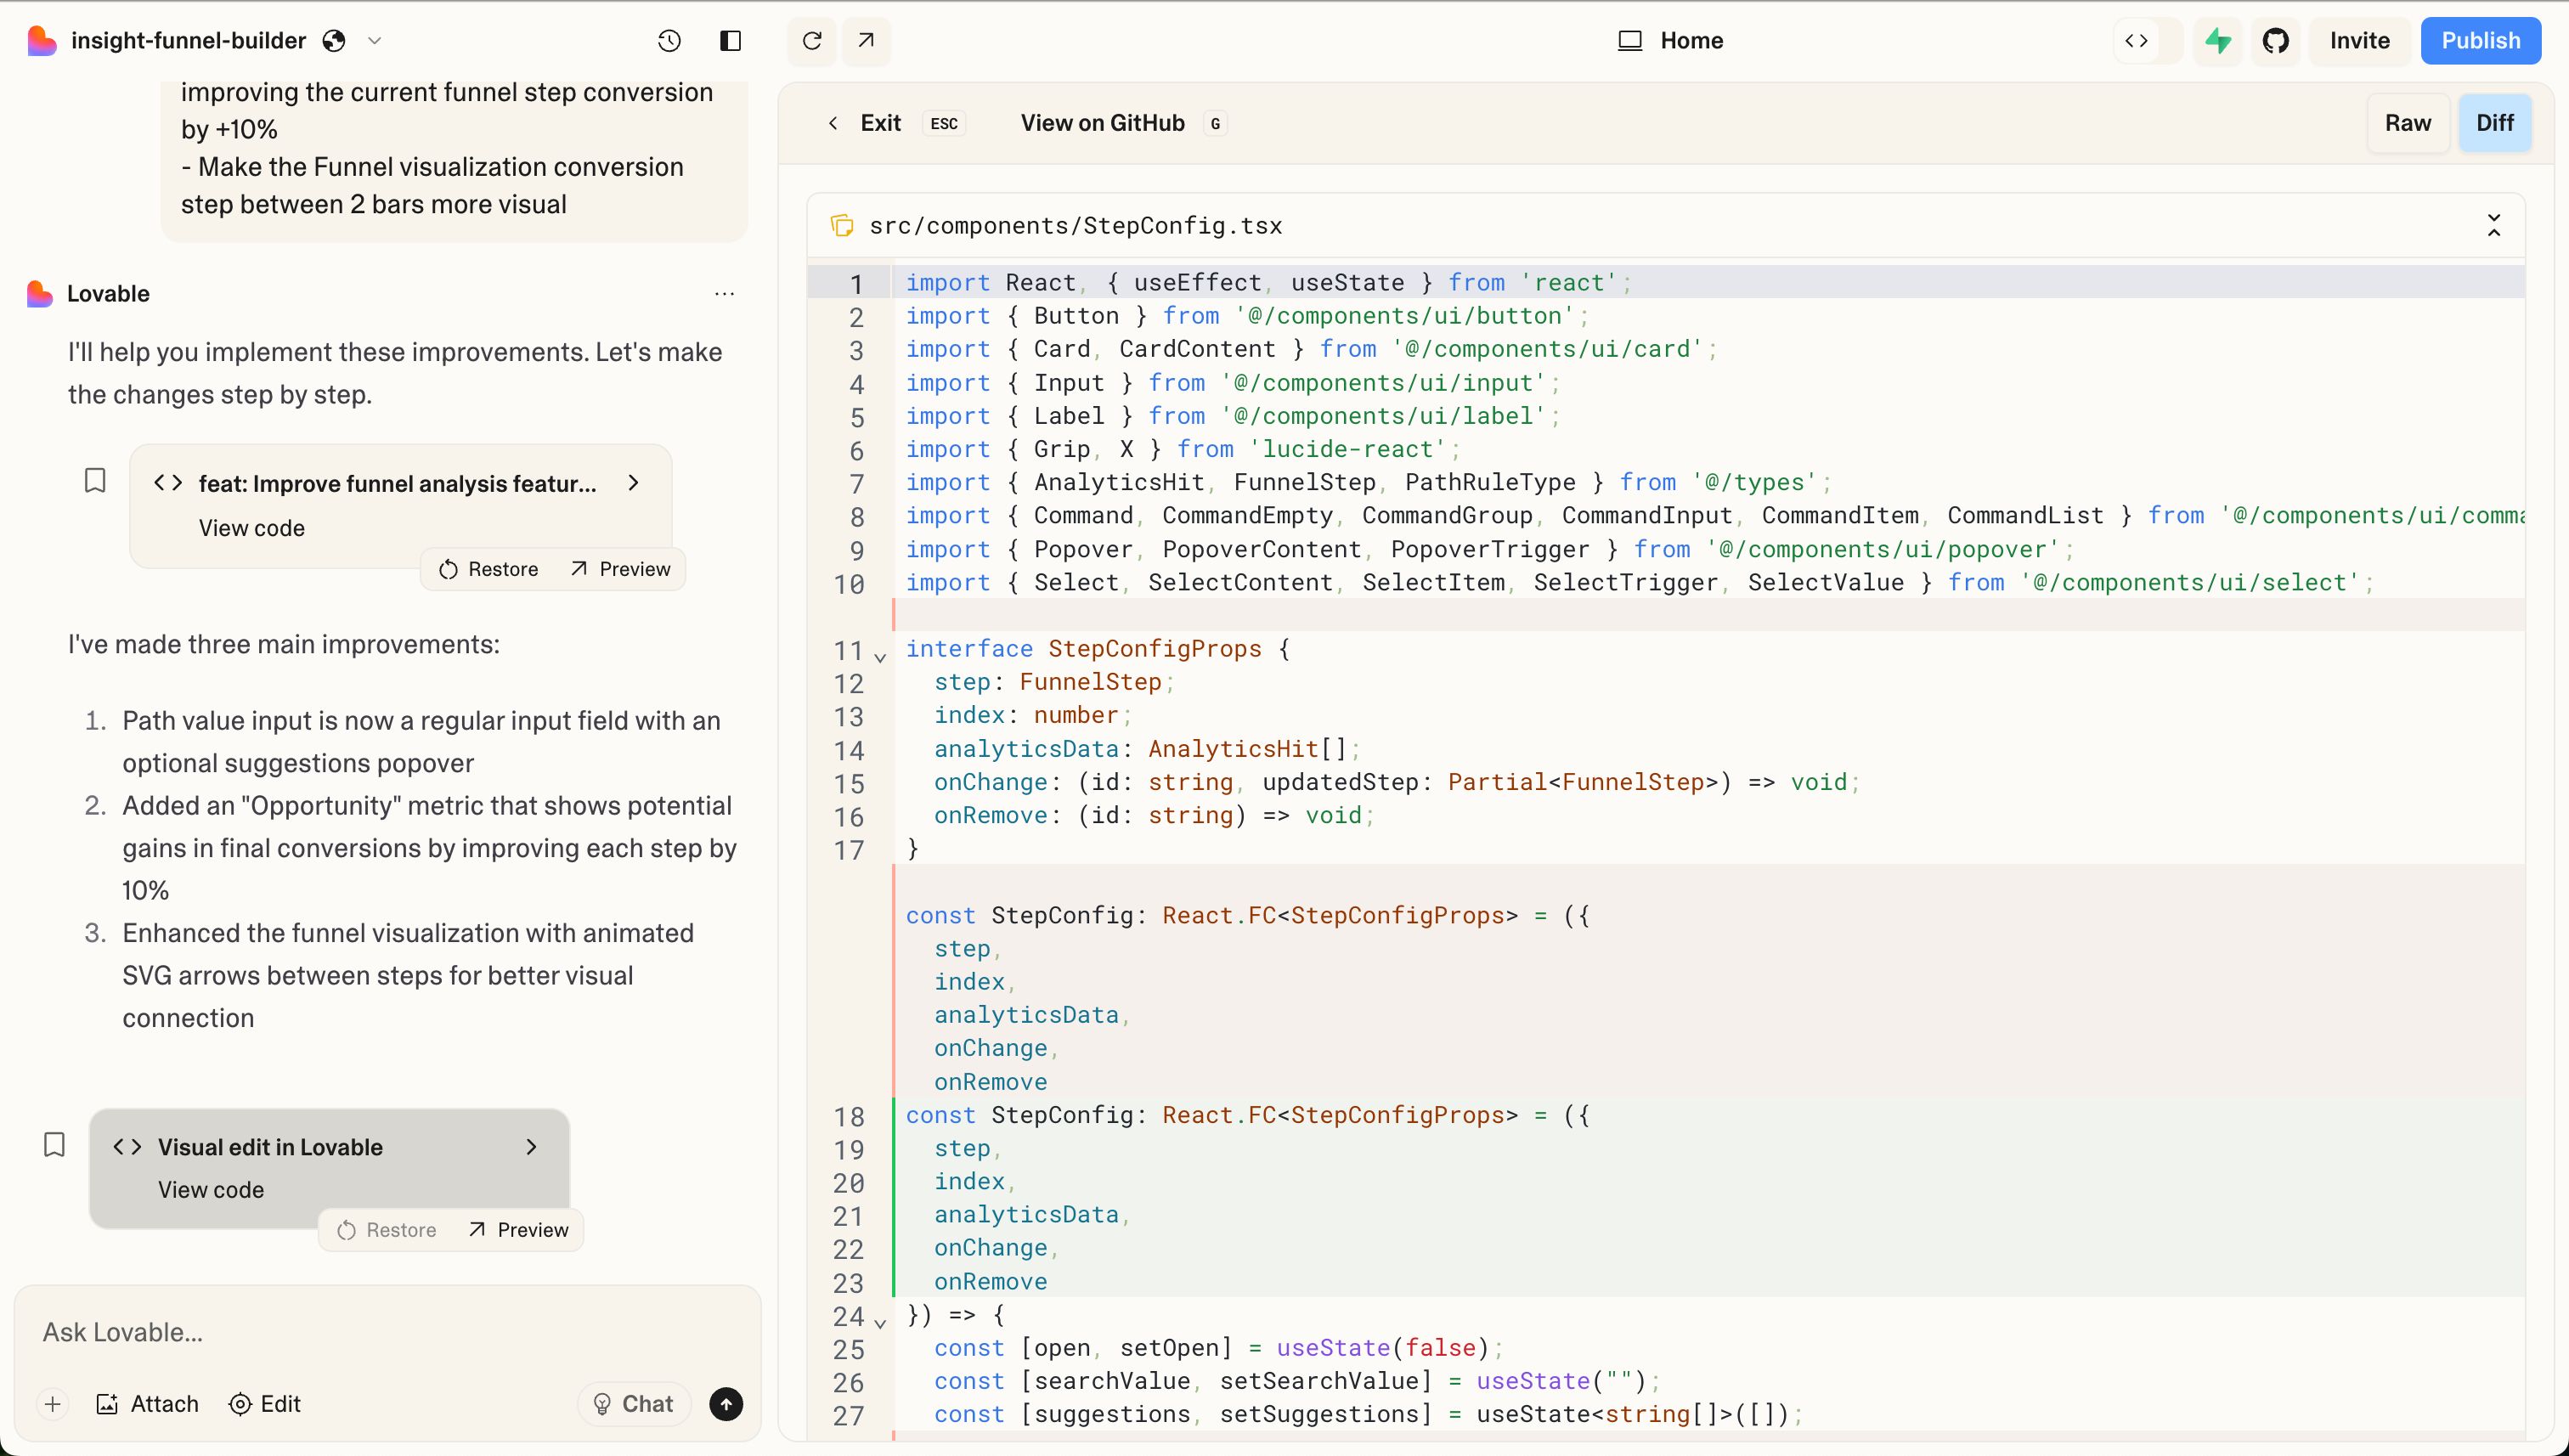Click View on GitHub link

pyautogui.click(x=1102, y=123)
